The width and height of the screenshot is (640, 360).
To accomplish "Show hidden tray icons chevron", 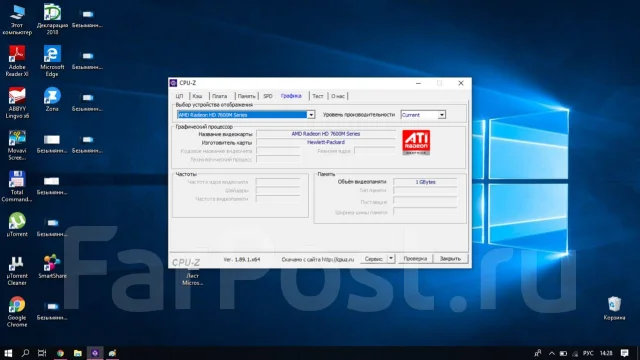I will pos(552,353).
